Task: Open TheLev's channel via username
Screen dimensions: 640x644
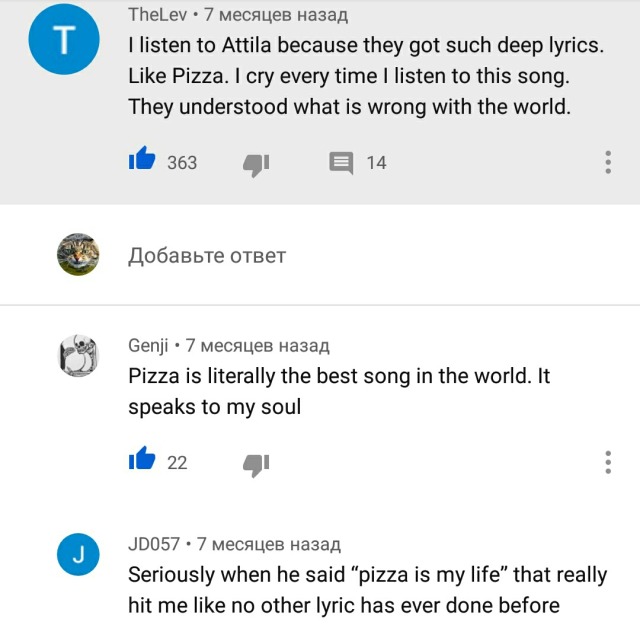Action: (x=158, y=16)
